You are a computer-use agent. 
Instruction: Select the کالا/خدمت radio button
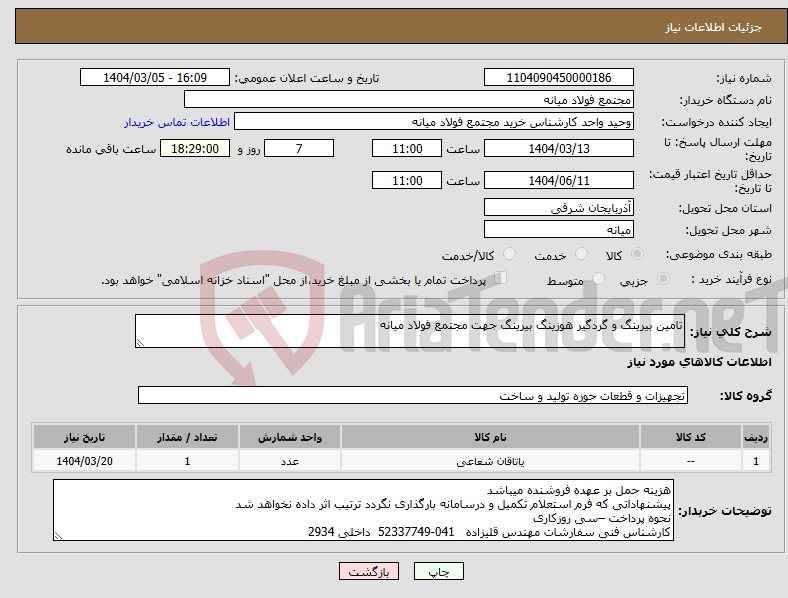(x=509, y=254)
